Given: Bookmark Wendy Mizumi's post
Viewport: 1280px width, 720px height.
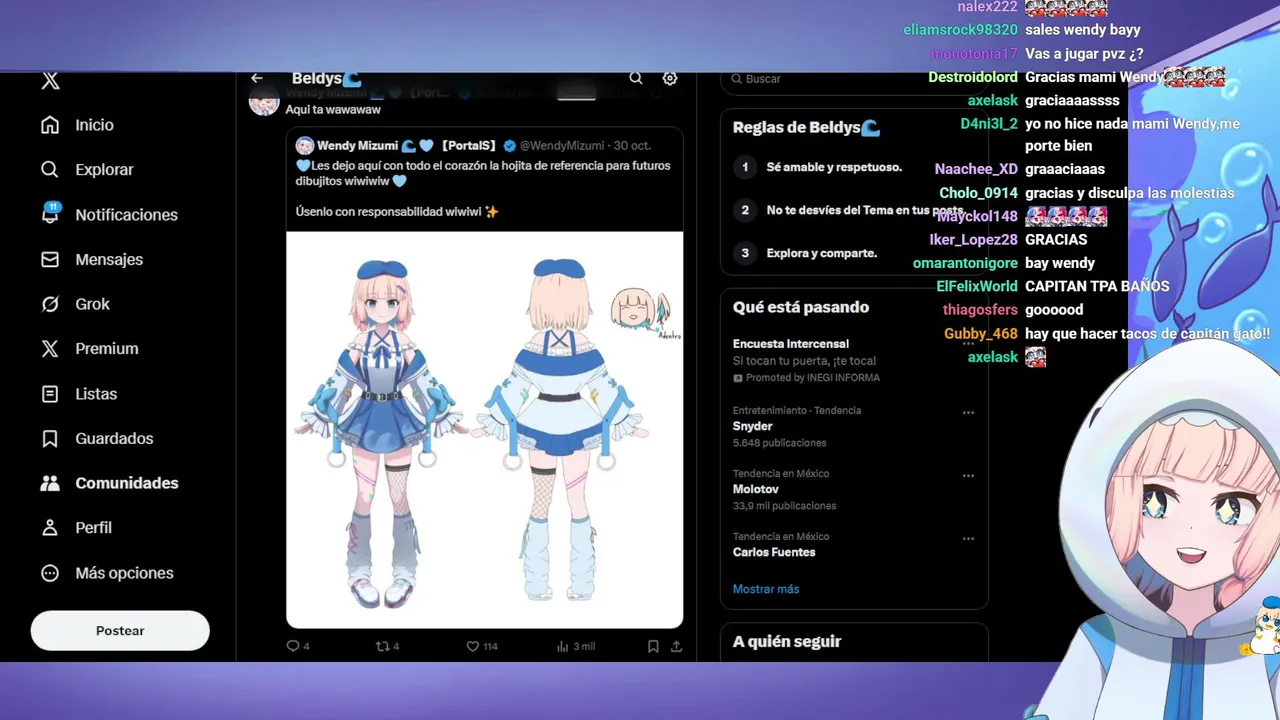Looking at the screenshot, I should point(653,646).
